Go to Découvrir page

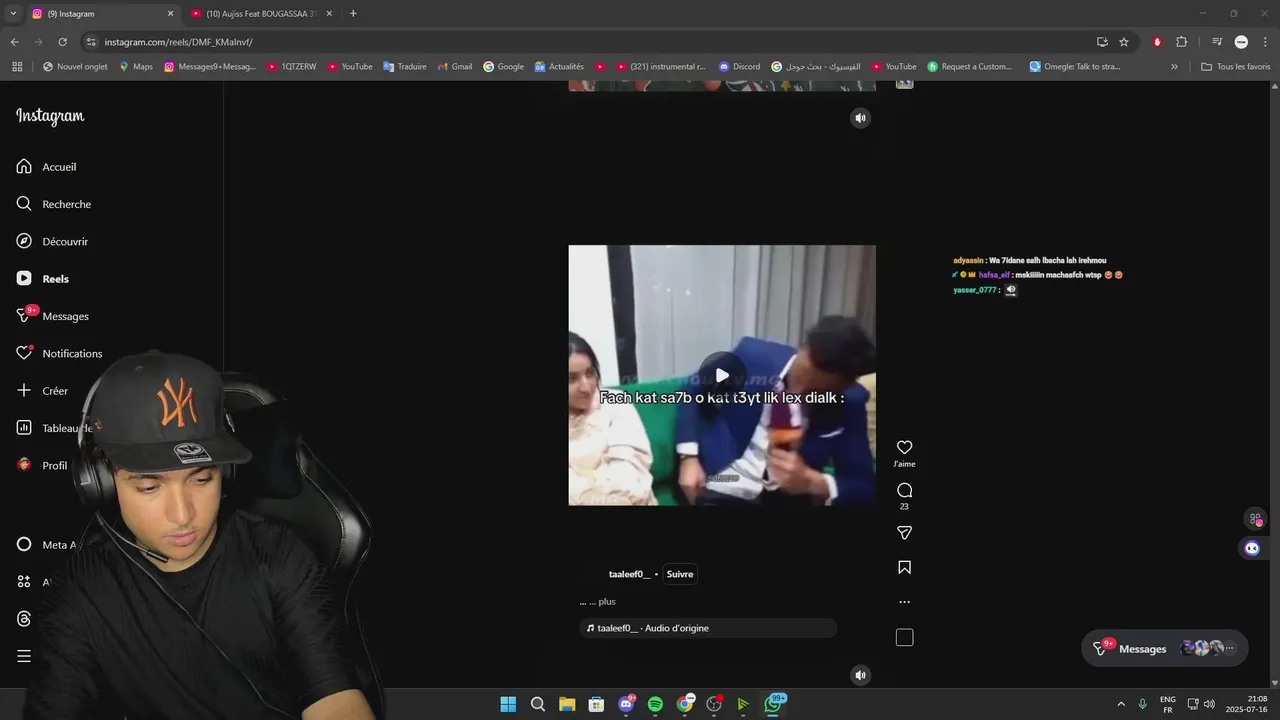click(52, 241)
